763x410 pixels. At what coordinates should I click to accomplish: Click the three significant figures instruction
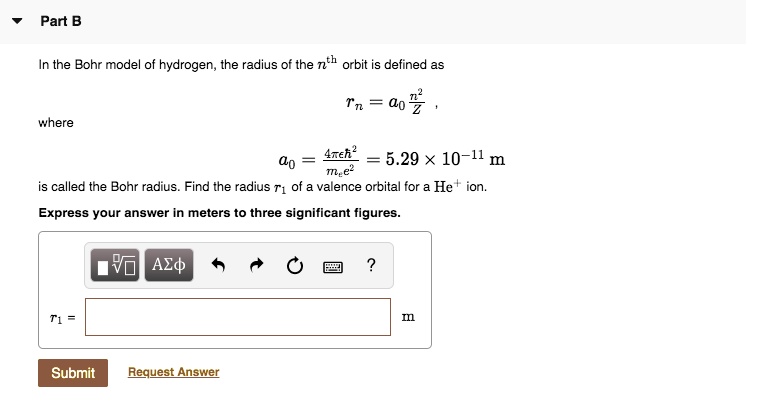pos(219,213)
